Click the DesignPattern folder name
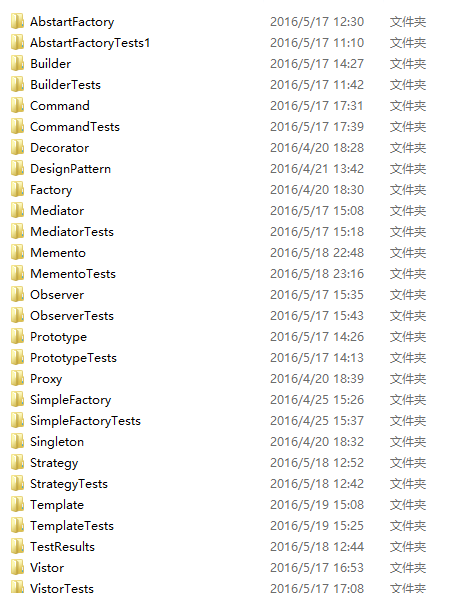The image size is (473, 593). tap(70, 169)
